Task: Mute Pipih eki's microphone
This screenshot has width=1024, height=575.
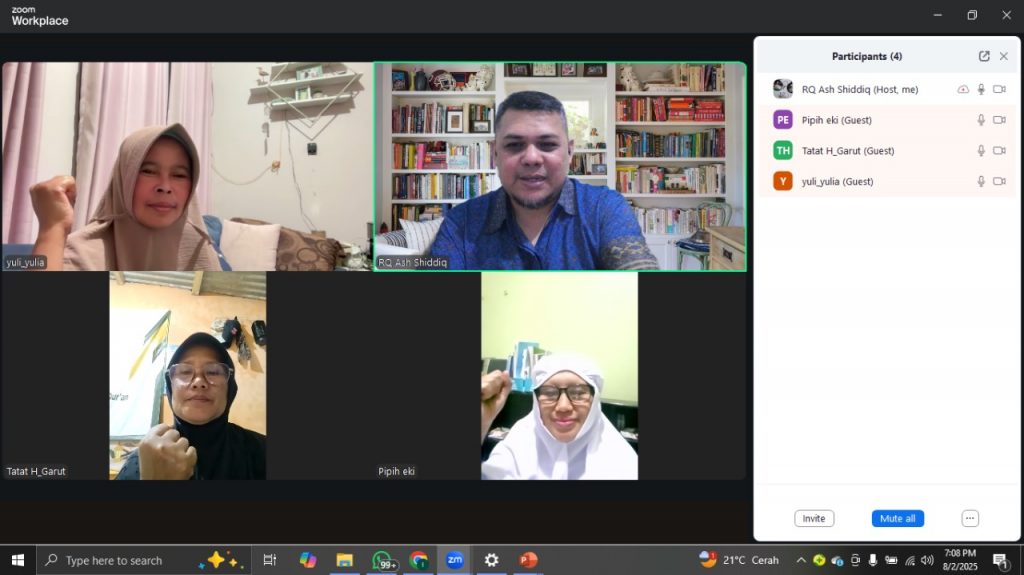Action: (x=981, y=120)
